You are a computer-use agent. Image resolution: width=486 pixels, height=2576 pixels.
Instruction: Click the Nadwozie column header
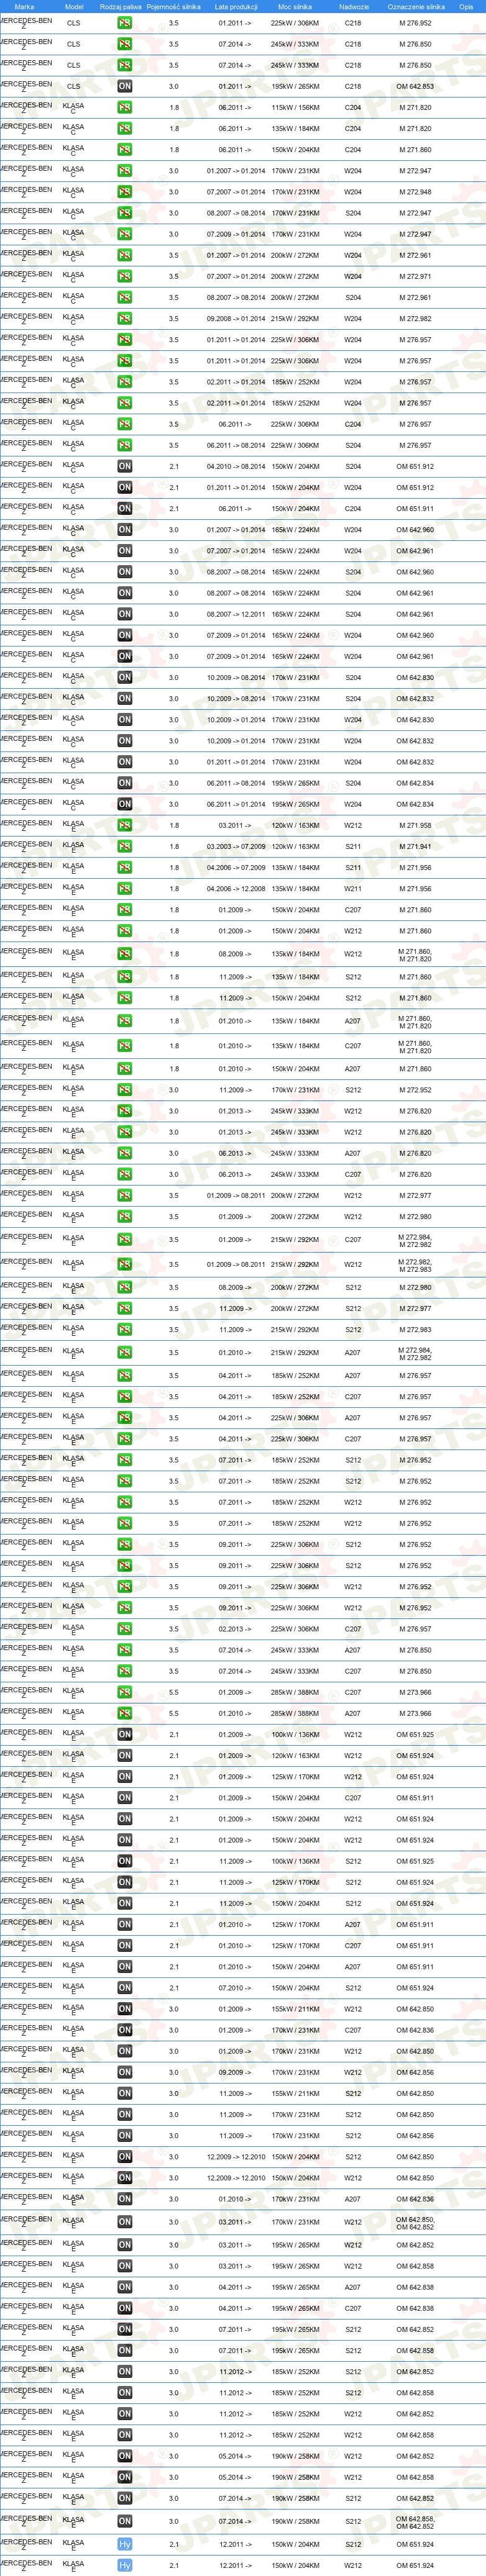[353, 6]
